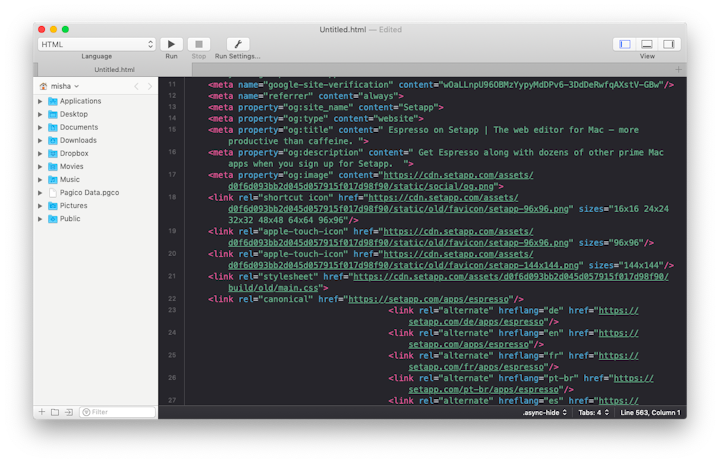Click the Stop button in toolbar
Image resolution: width=720 pixels, height=463 pixels.
pos(198,44)
